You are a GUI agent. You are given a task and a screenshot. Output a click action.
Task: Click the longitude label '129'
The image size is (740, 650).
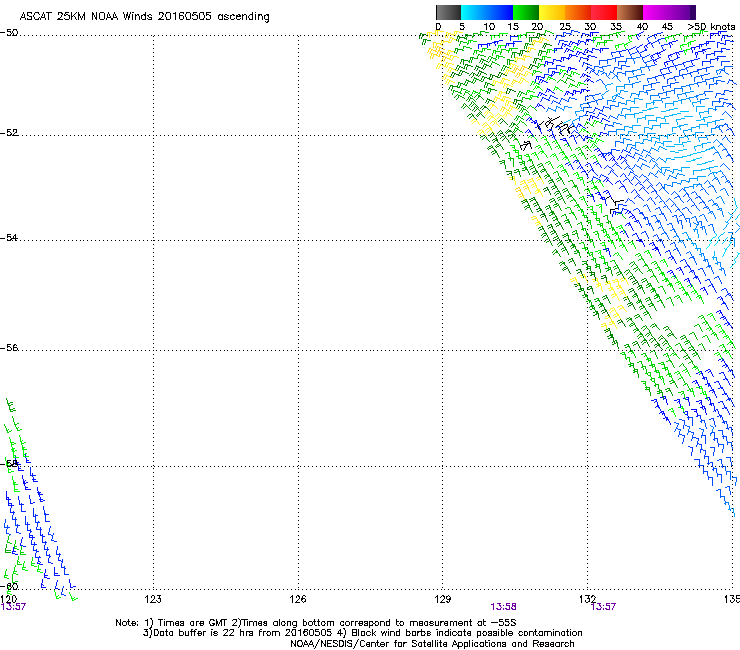pyautogui.click(x=443, y=599)
